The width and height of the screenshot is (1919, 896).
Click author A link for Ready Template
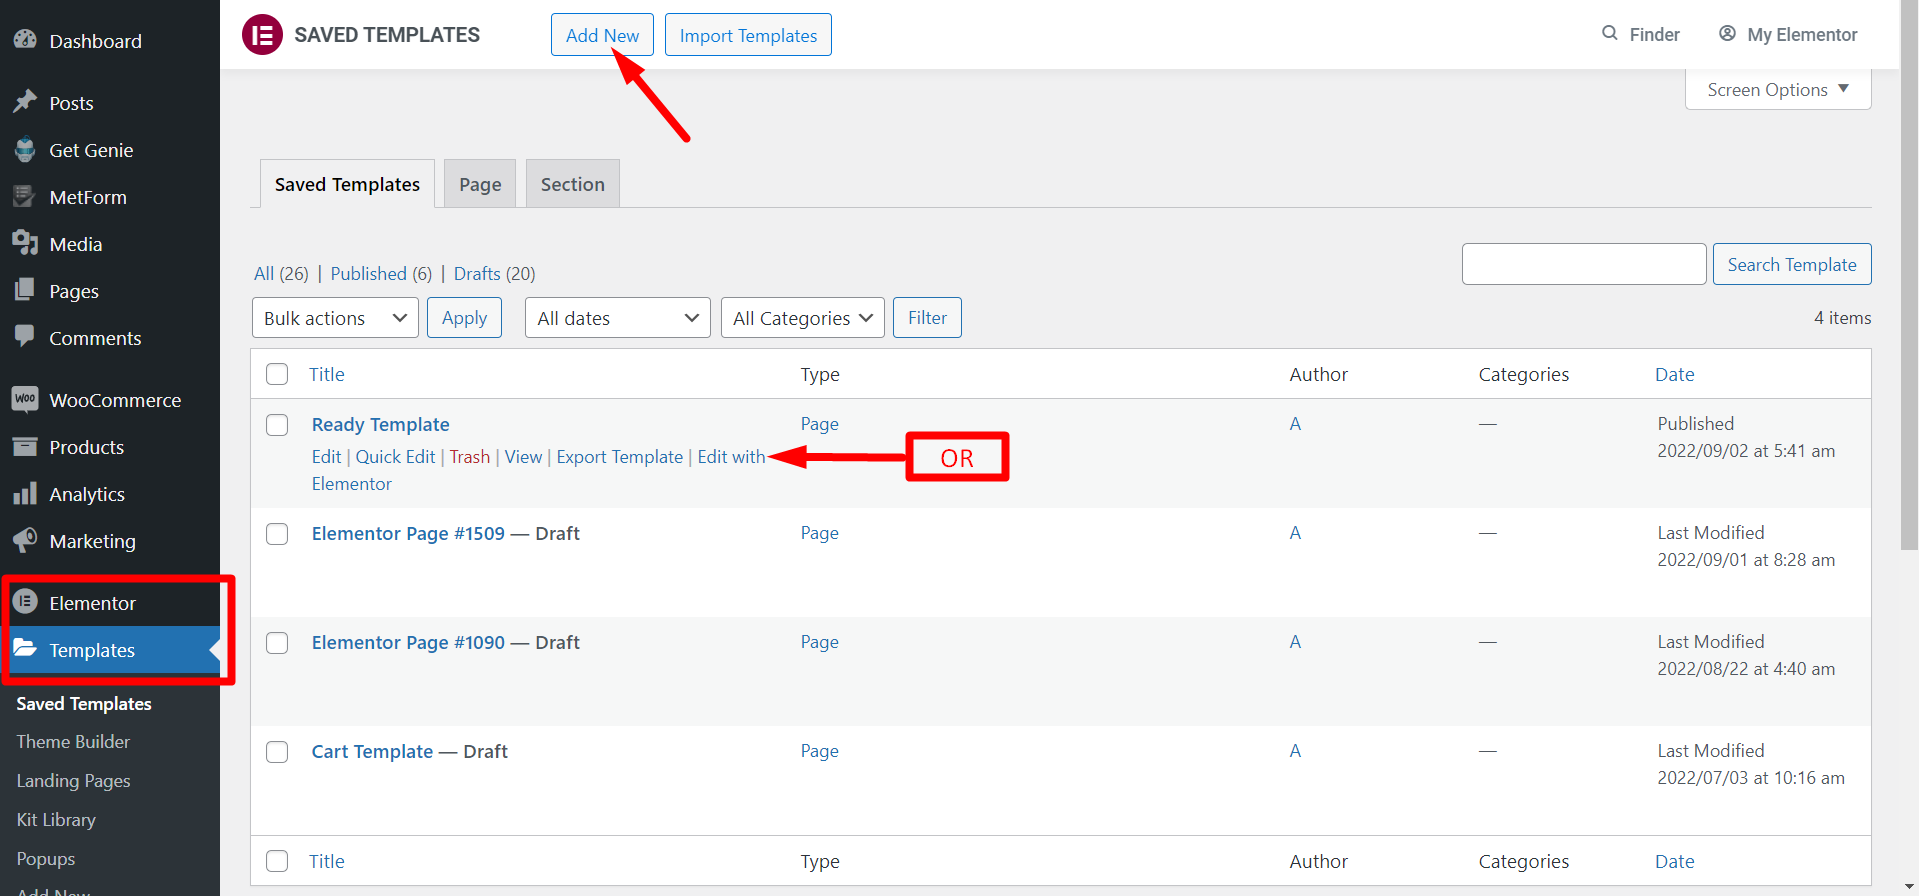point(1295,424)
